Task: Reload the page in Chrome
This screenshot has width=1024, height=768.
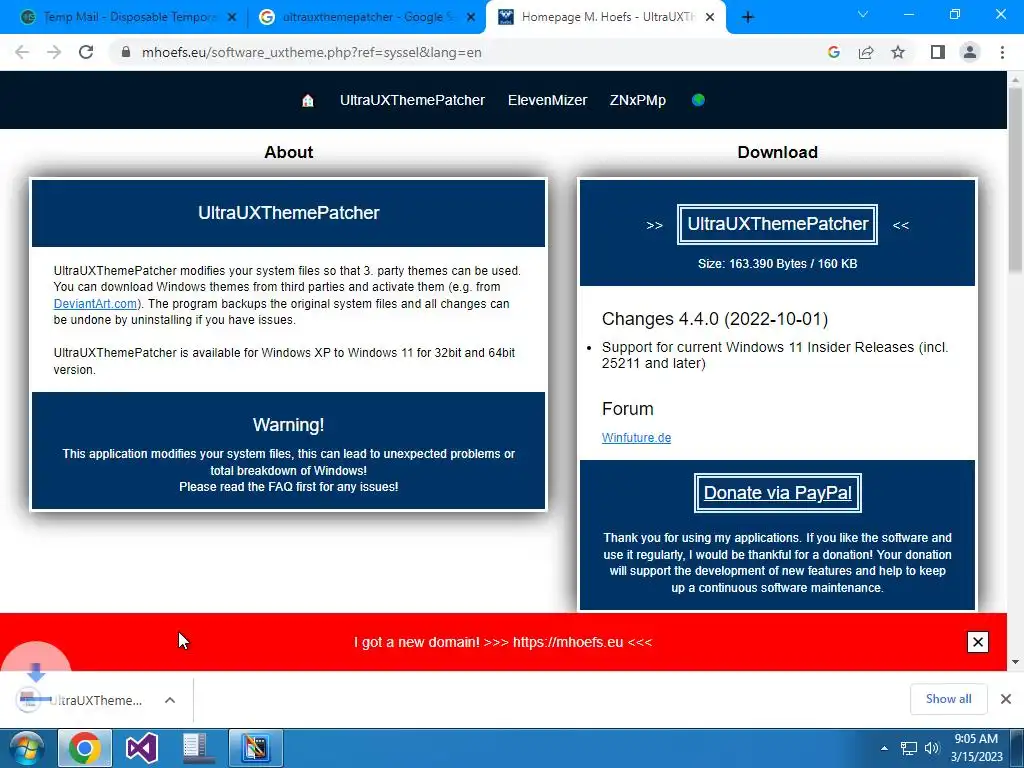Action: 86,52
